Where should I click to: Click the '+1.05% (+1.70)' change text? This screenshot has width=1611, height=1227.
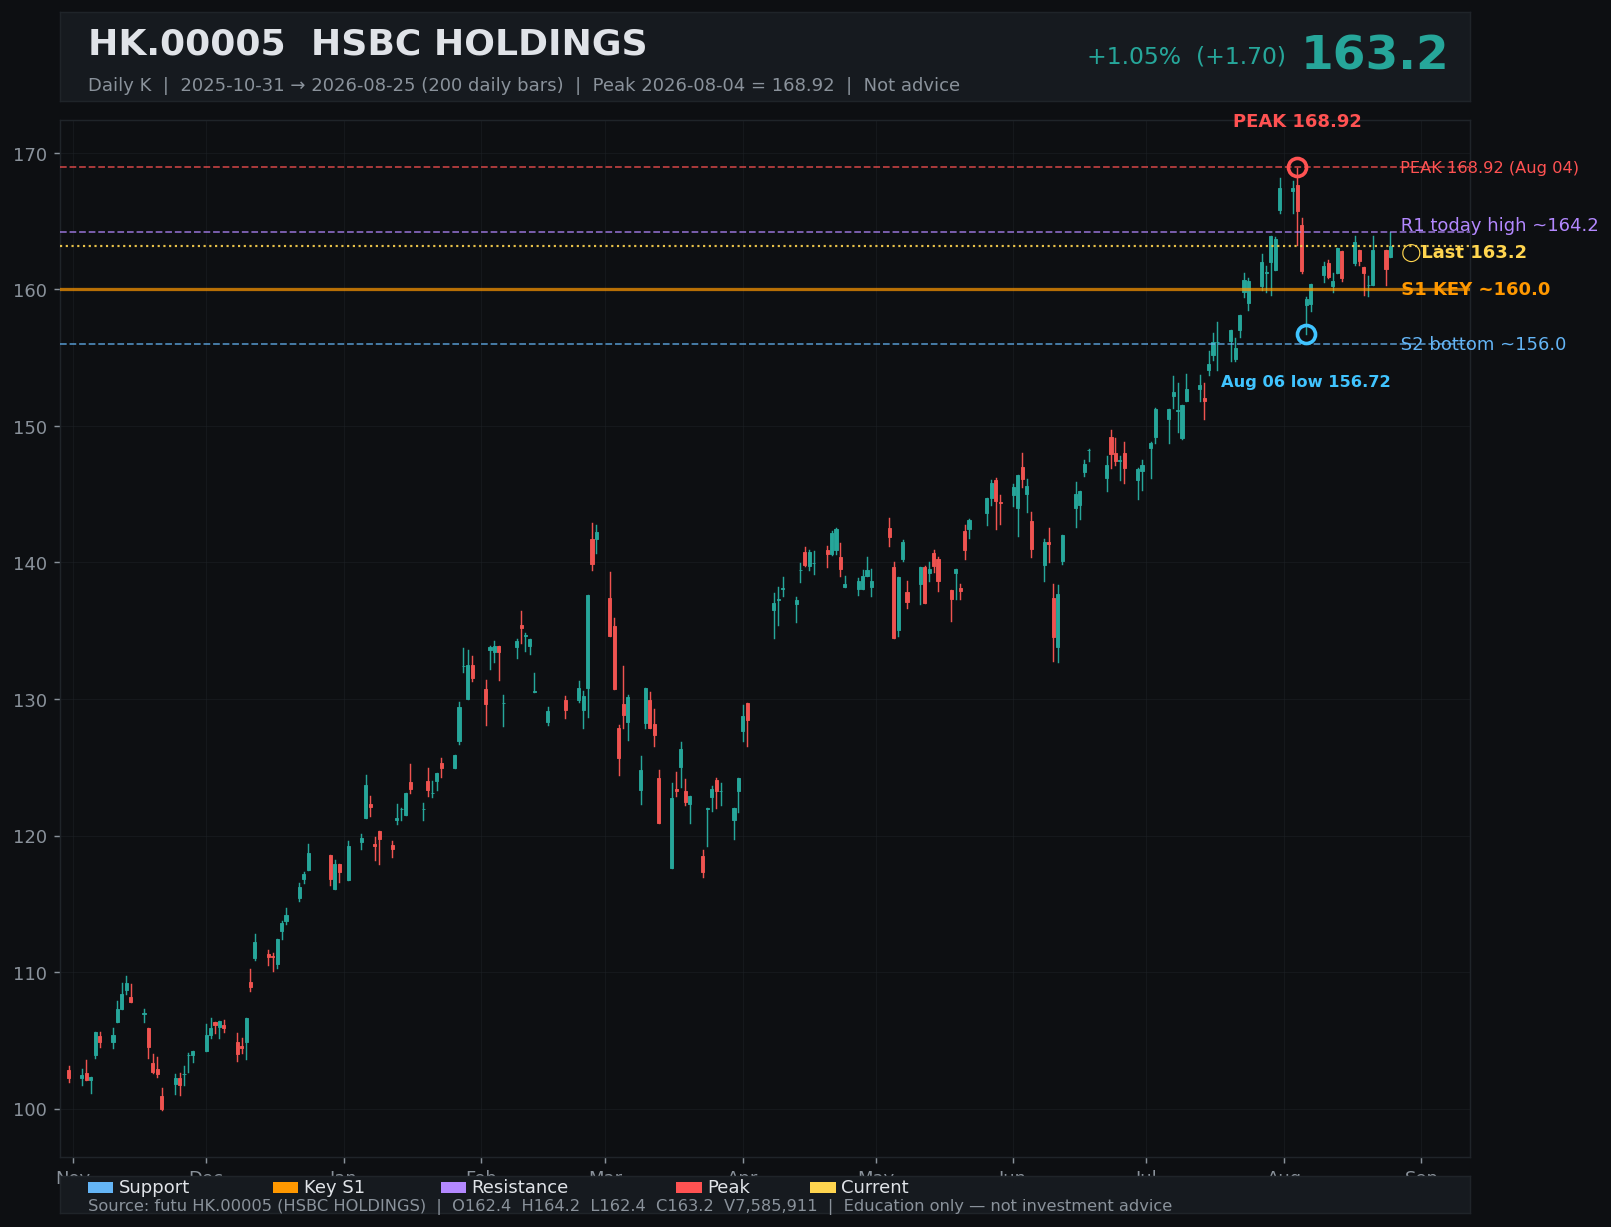[1186, 57]
